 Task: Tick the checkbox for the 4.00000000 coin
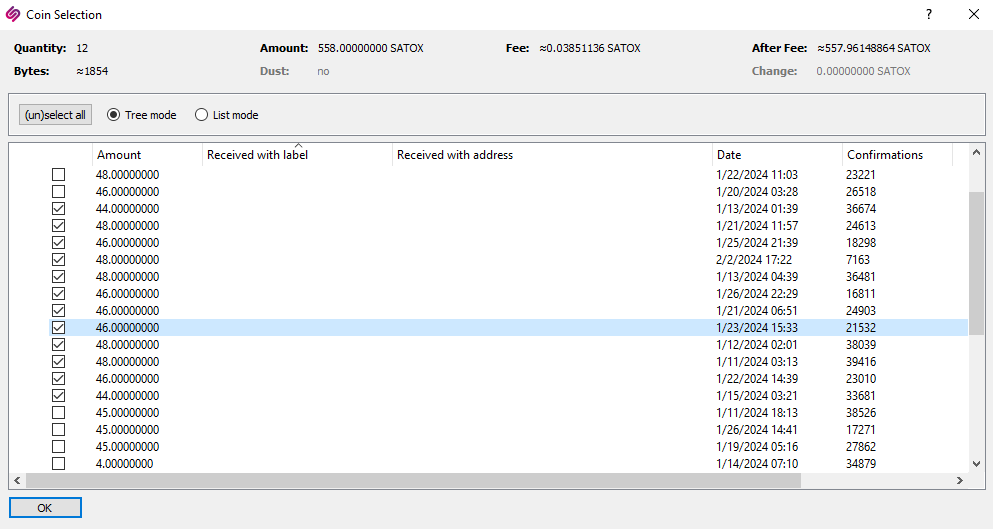pos(58,464)
